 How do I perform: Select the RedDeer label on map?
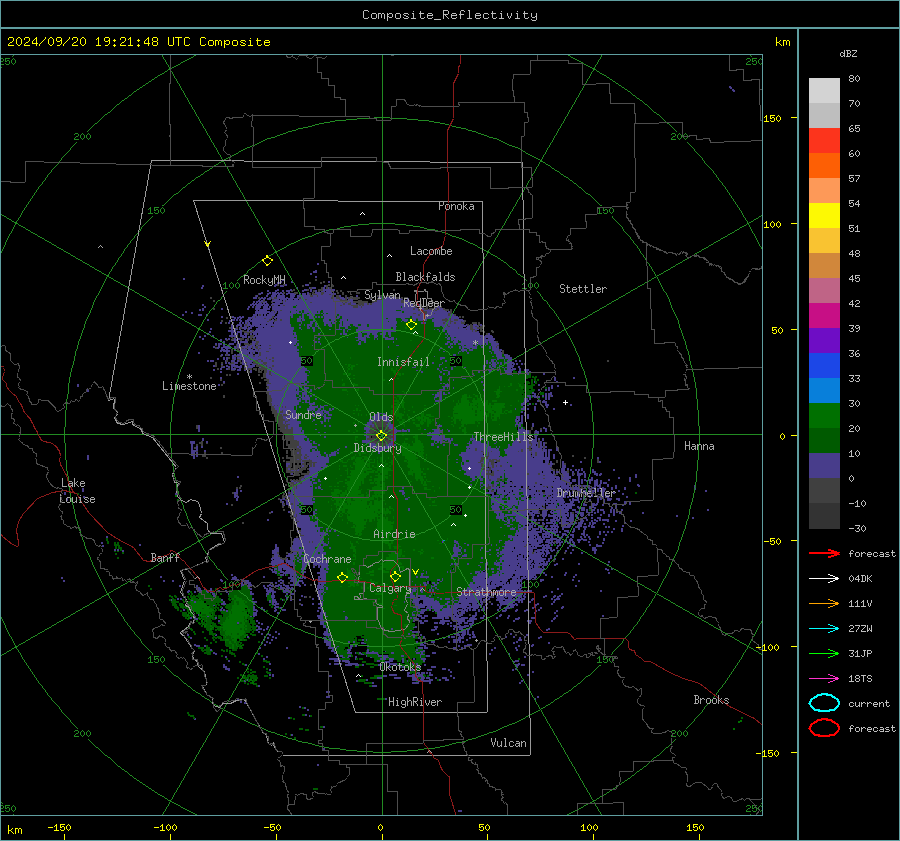click(x=424, y=303)
